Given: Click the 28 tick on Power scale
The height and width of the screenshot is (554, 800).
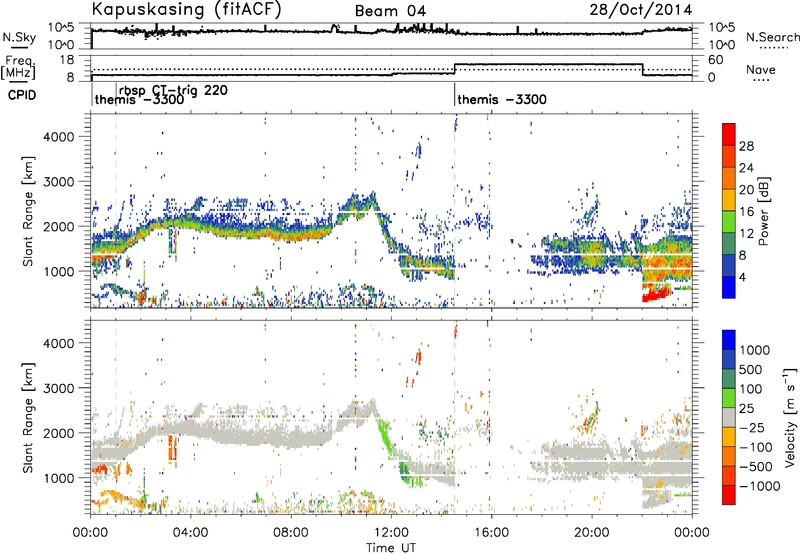Looking at the screenshot, I should (746, 146).
